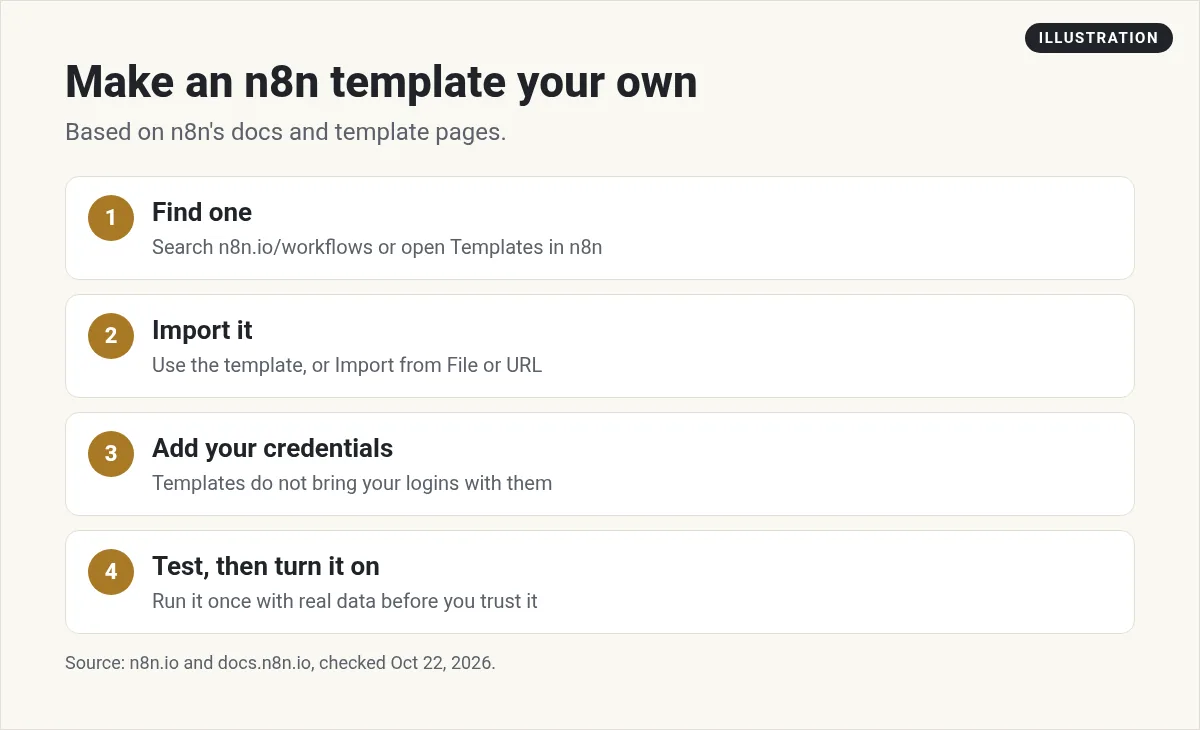Click "Search n8n.io/workflows or open Templates in n8n"
Image resolution: width=1200 pixels, height=730 pixels.
(377, 247)
